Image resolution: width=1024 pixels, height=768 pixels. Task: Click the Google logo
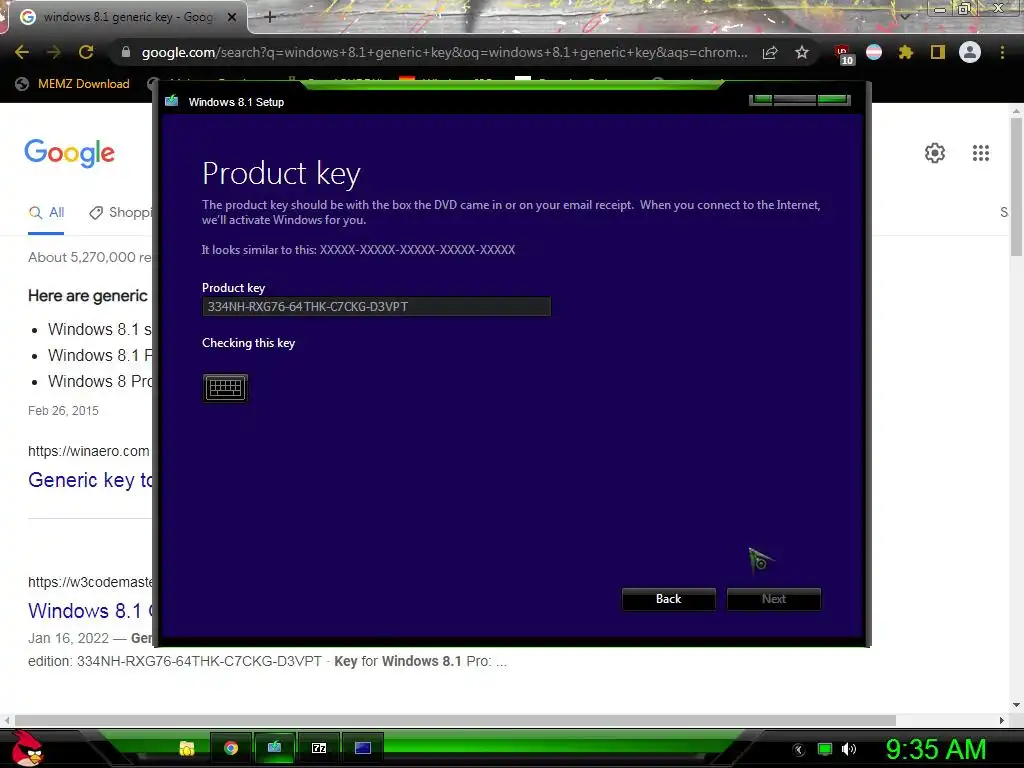click(69, 153)
